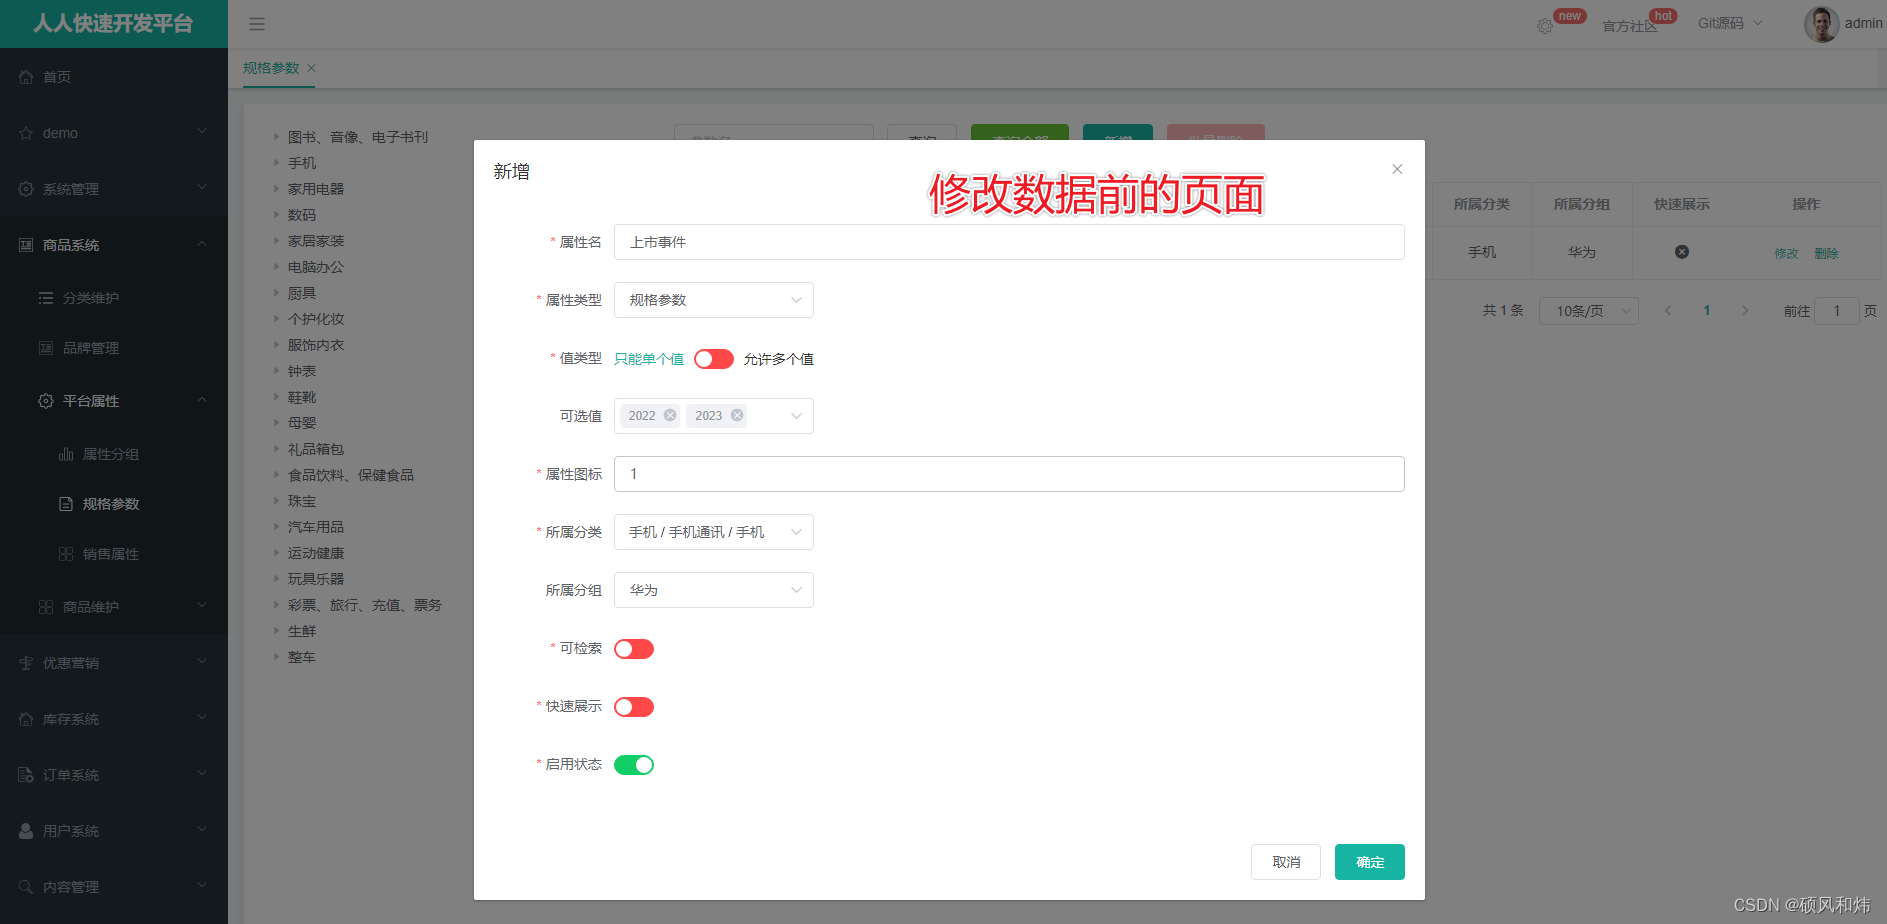Click the document icon beside 规格参数
Screen dimensions: 1887x924
[66, 504]
